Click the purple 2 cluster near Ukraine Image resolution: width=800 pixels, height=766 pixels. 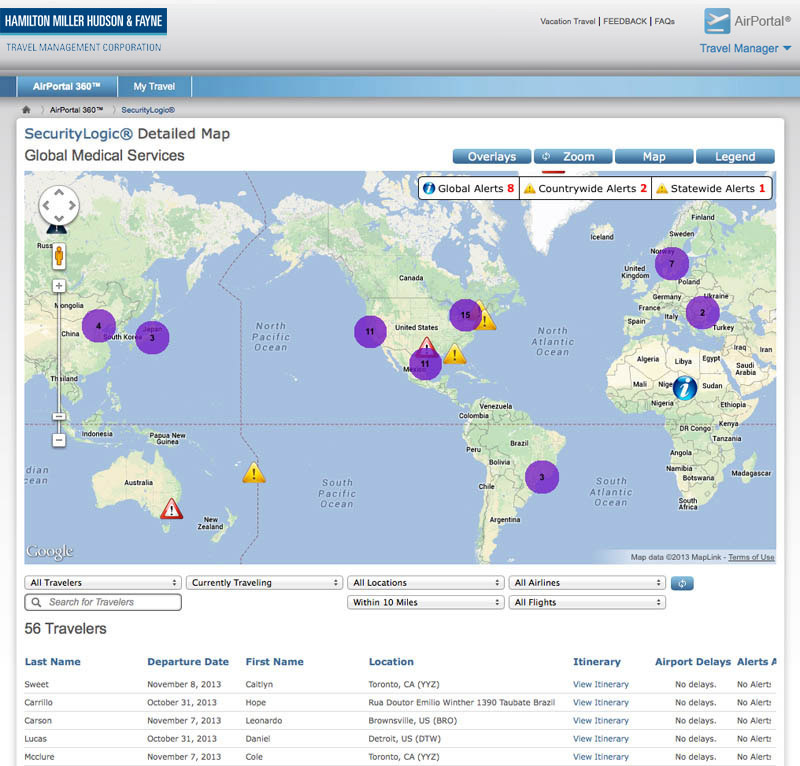pyautogui.click(x=703, y=312)
